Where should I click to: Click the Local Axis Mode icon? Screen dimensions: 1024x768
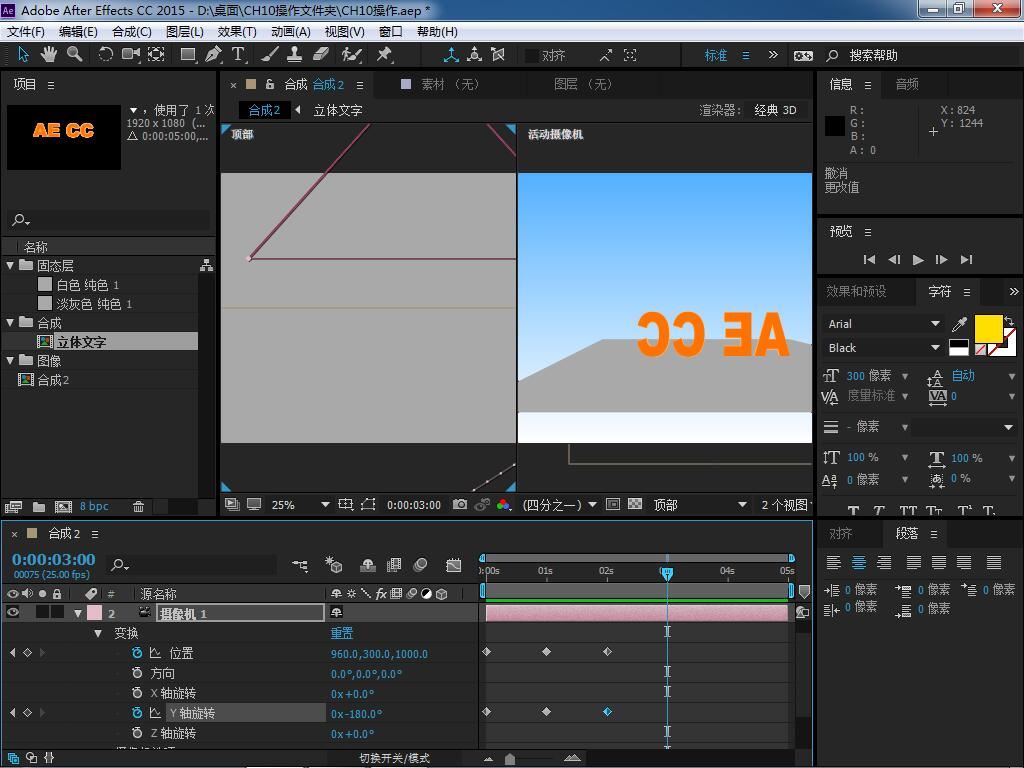point(451,55)
